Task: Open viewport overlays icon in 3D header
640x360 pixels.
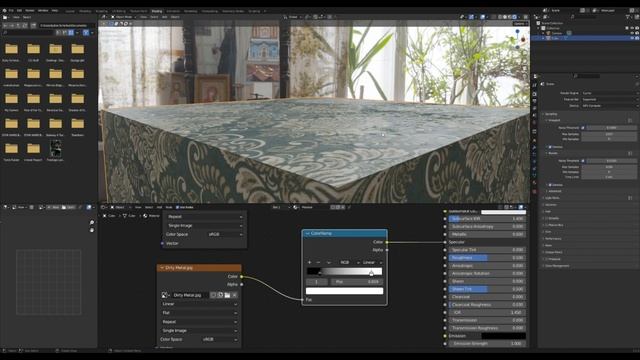Action: click(x=482, y=17)
